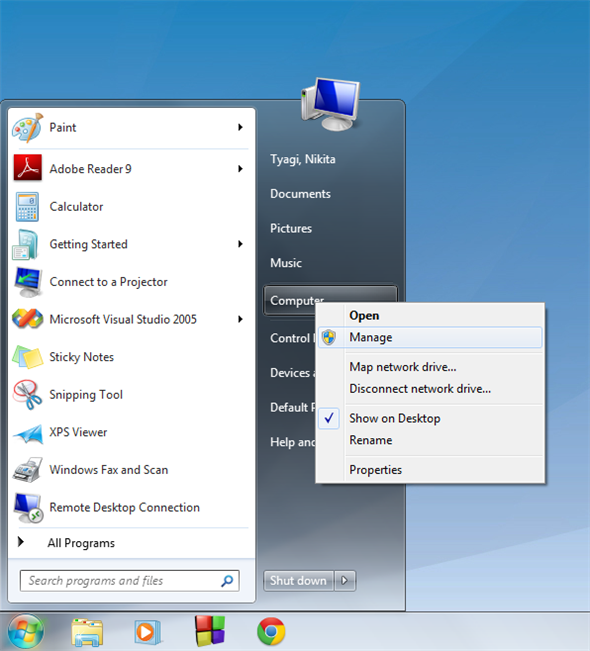Image resolution: width=590 pixels, height=651 pixels.
Task: Open the Help and Support entry
Action: point(292,442)
